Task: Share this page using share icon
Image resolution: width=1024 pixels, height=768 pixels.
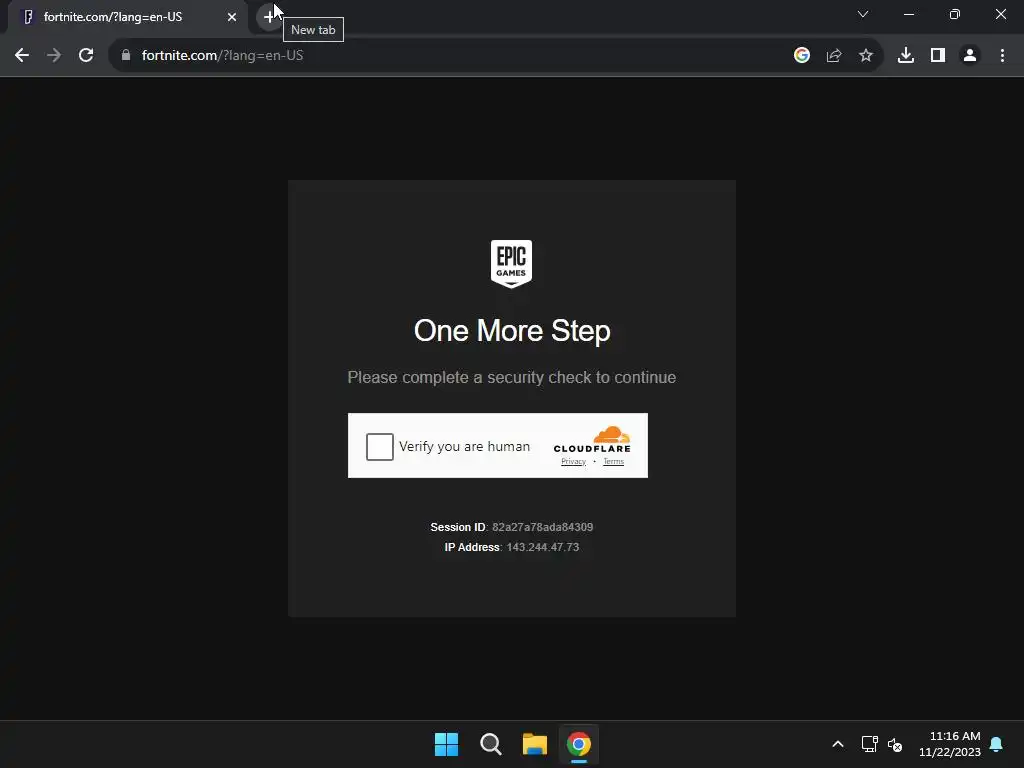Action: 834,56
